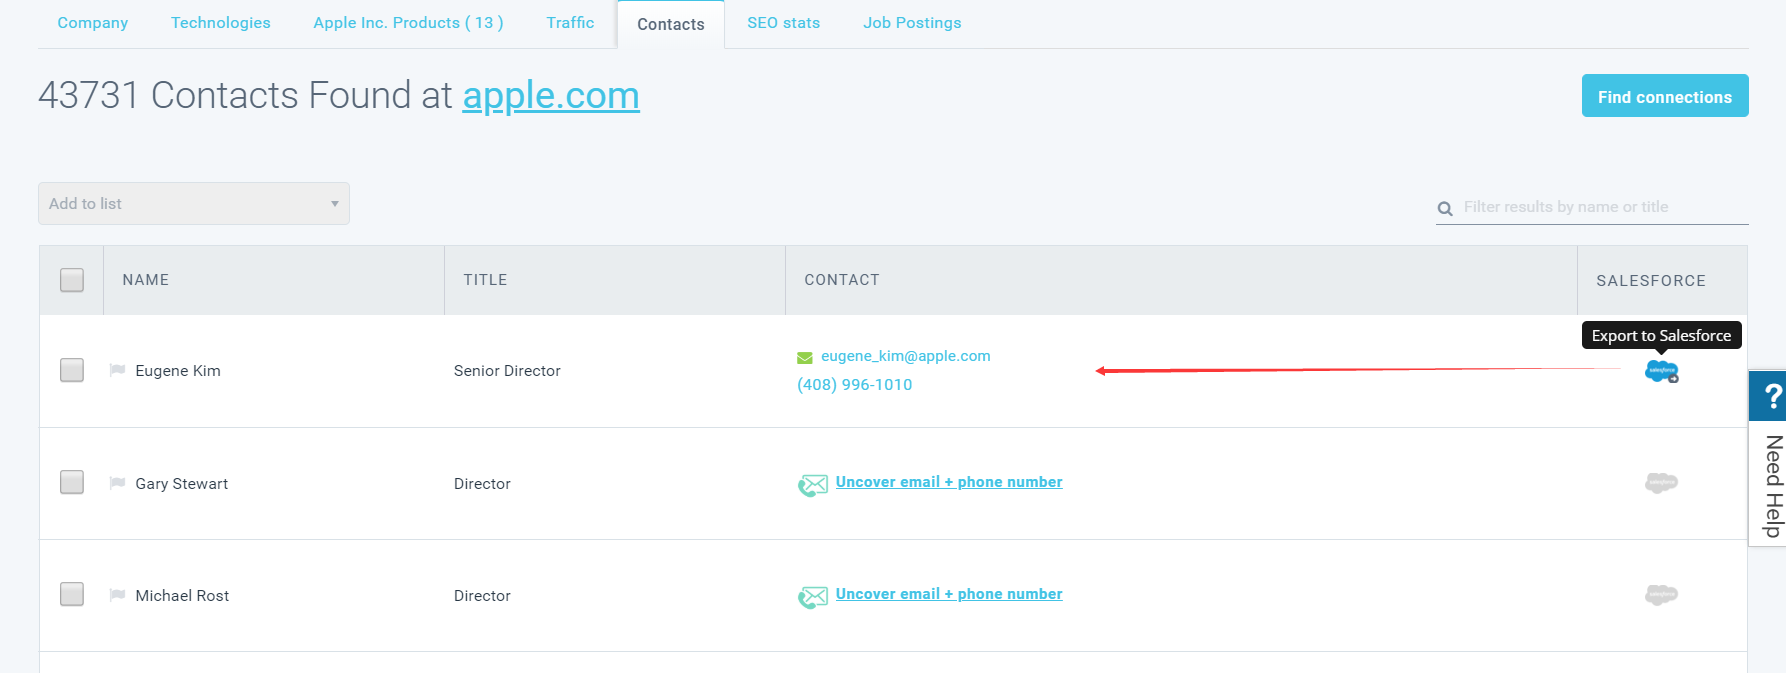Check the box for Eugene Kim
This screenshot has height=673, width=1786.
pyautogui.click(x=72, y=370)
